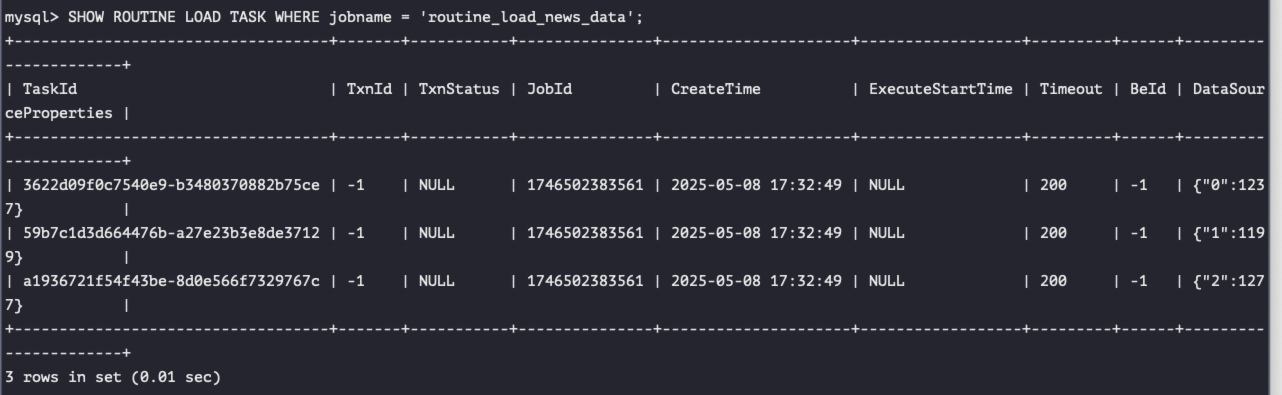Click task ID a1936721f54f43be-8d0e566f7329767c
Screen dimensions: 1282x395
click(x=171, y=282)
